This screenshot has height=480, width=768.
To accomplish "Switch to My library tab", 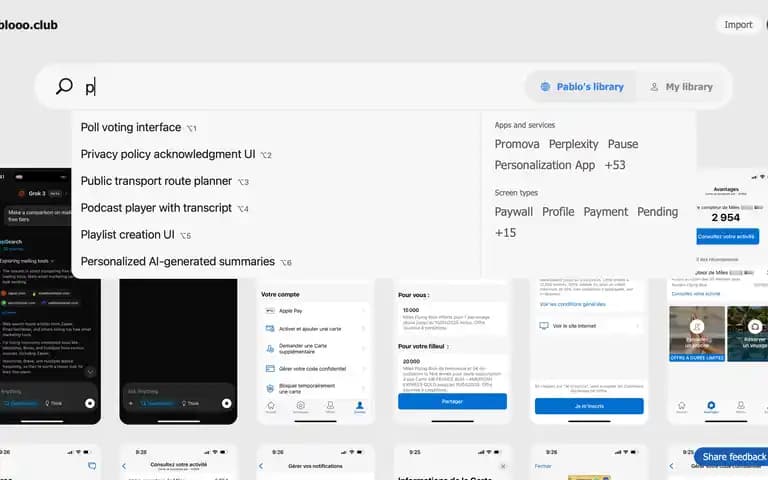I will click(x=681, y=87).
